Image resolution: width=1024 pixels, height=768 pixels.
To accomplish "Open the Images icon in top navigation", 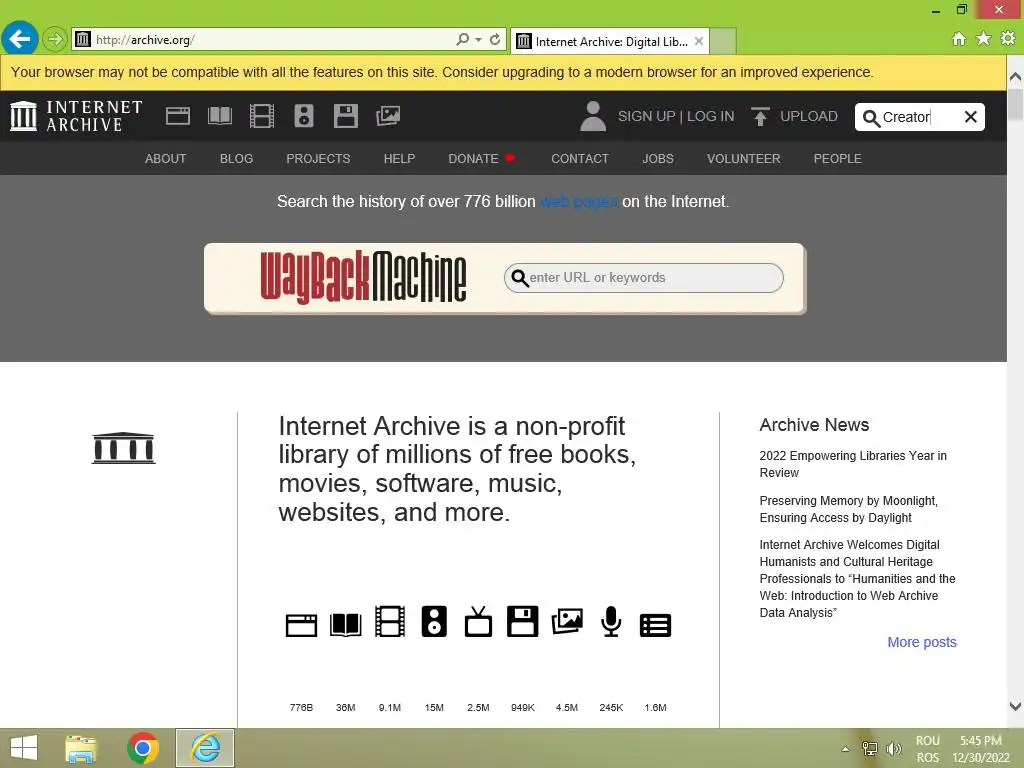I will point(388,116).
